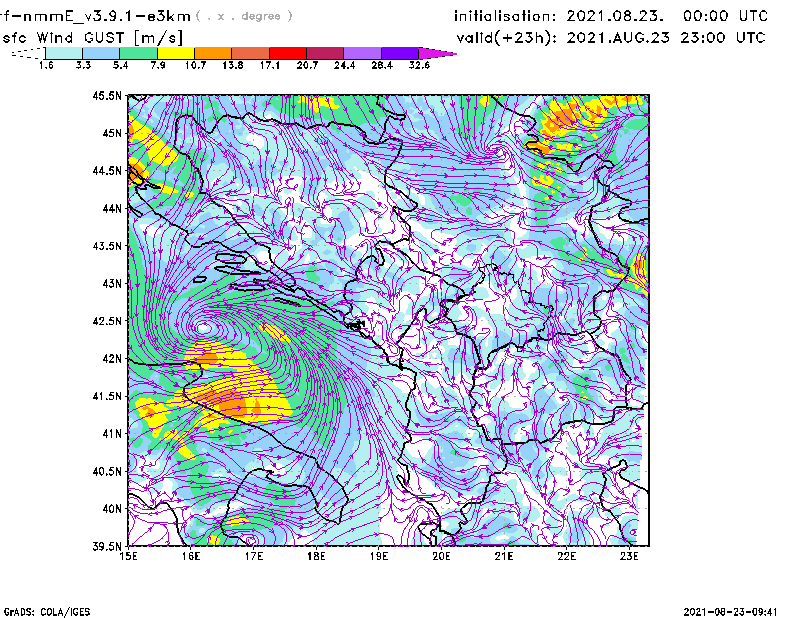Screen dimensions: 800x618
Task: Click the "GrADS: COLA/IGES" credit text
Action: [47, 612]
